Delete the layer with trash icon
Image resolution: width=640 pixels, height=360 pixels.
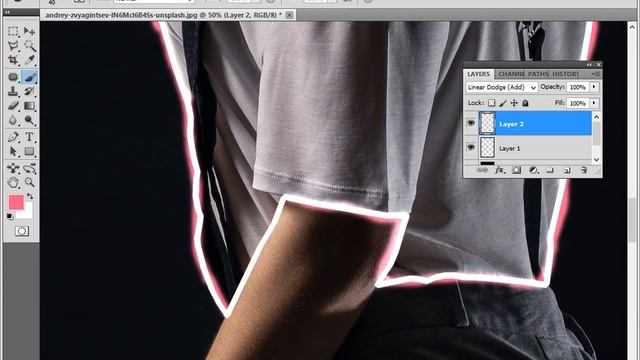(x=584, y=170)
